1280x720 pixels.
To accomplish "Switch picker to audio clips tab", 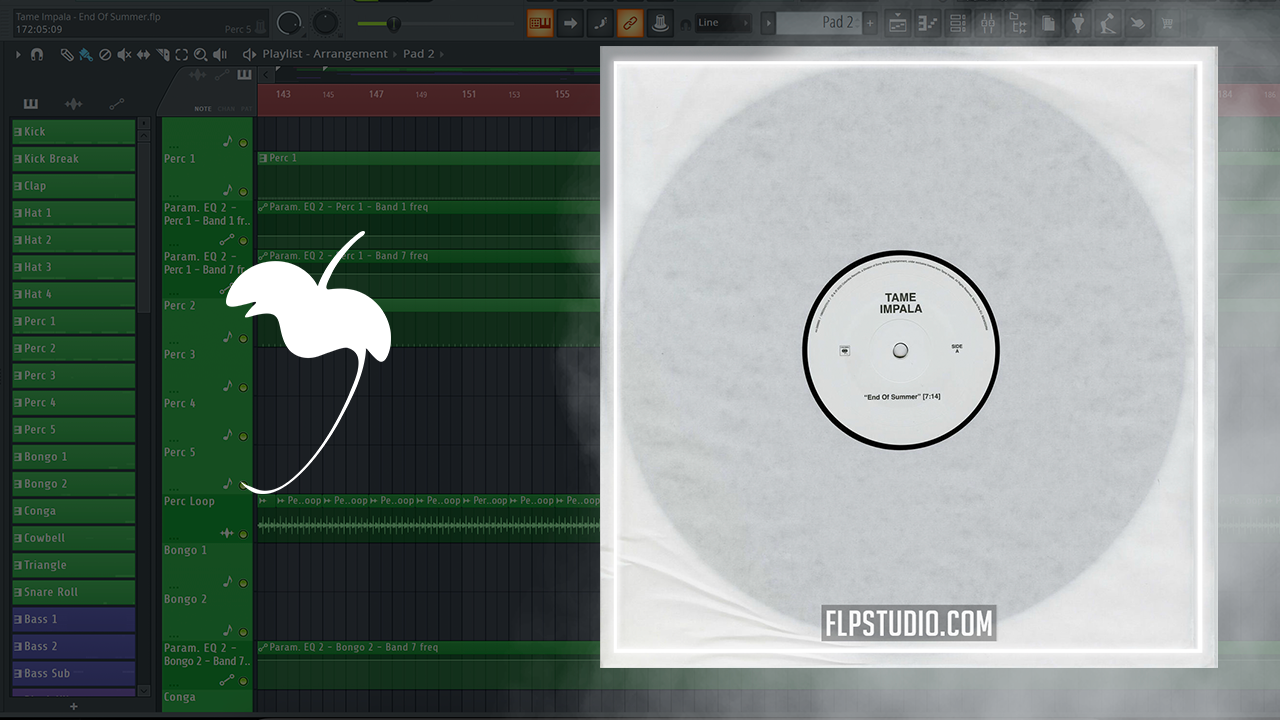I will click(73, 104).
